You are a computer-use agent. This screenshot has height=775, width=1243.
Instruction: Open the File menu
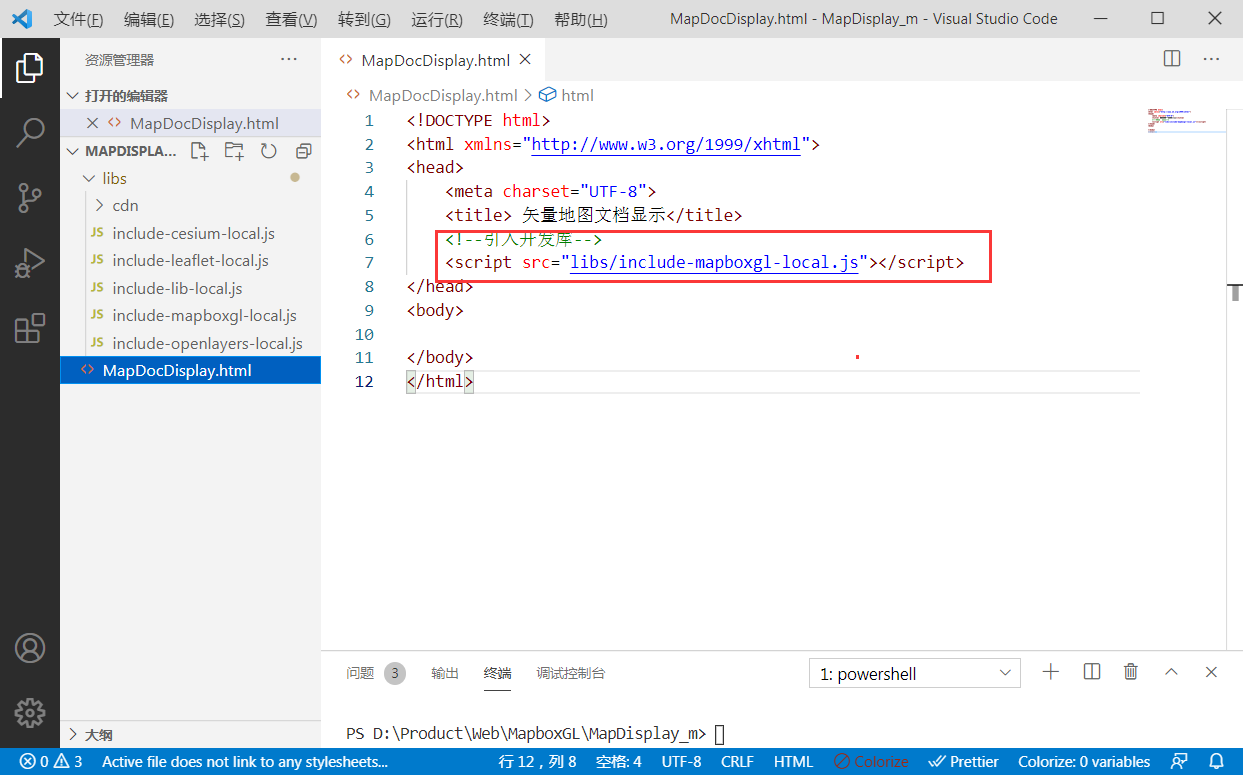[x=78, y=19]
